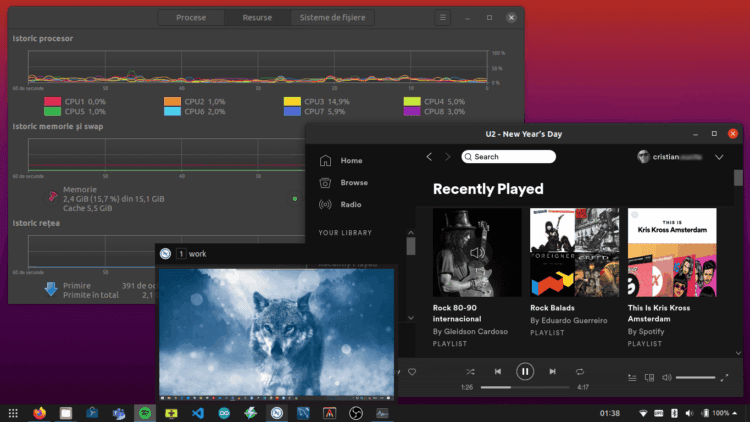
Task: Launch Firefox from the taskbar
Action: pyautogui.click(x=39, y=413)
